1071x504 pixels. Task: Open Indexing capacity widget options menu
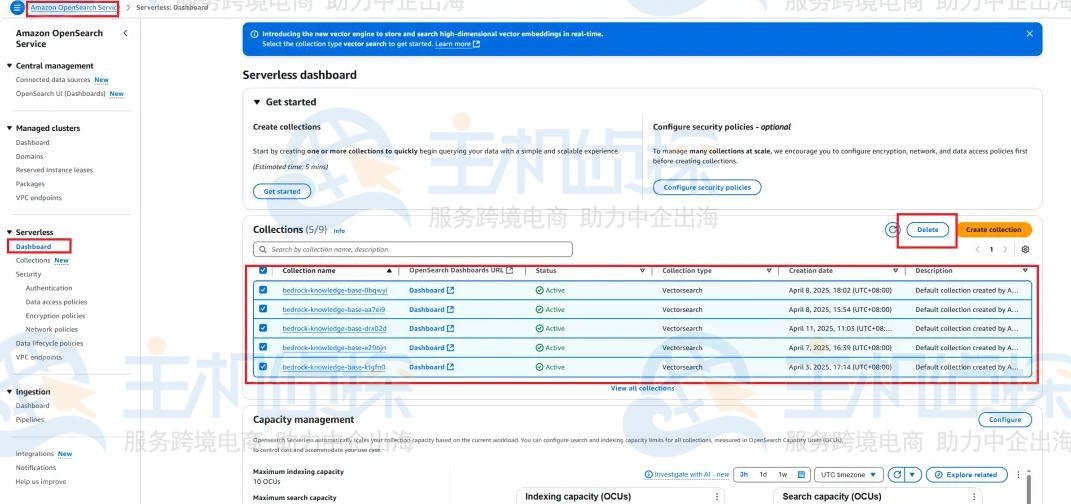tap(716, 496)
